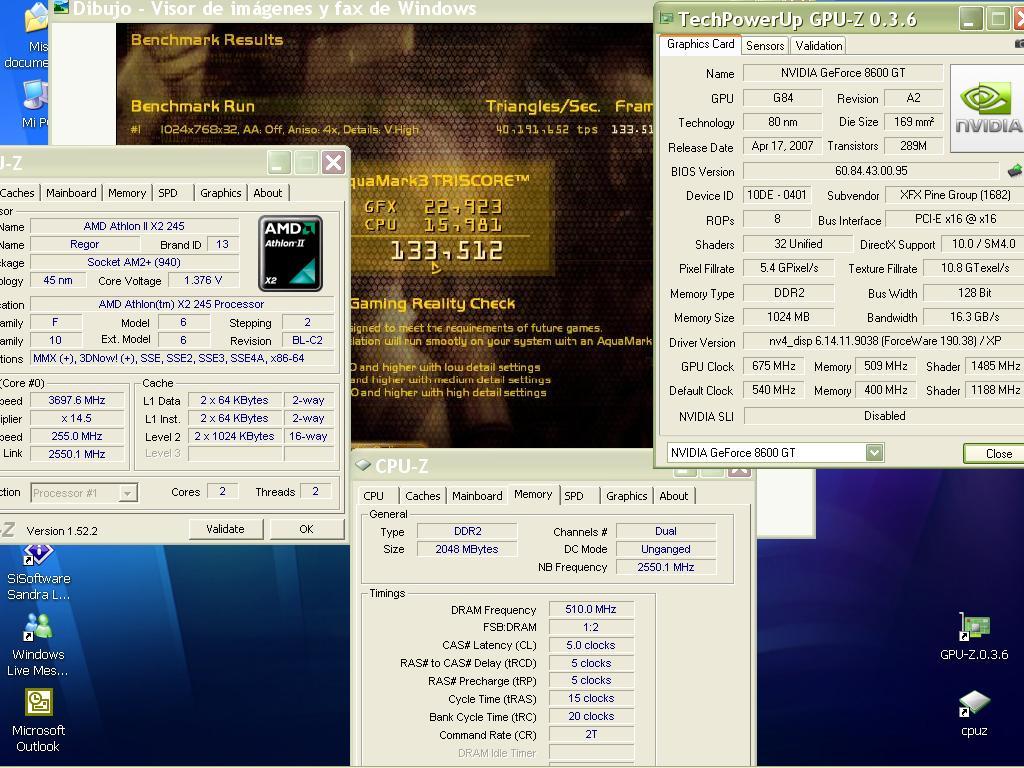1024x768 pixels.
Task: Switch to Sensors tab in GPU-Z
Action: pyautogui.click(x=764, y=45)
